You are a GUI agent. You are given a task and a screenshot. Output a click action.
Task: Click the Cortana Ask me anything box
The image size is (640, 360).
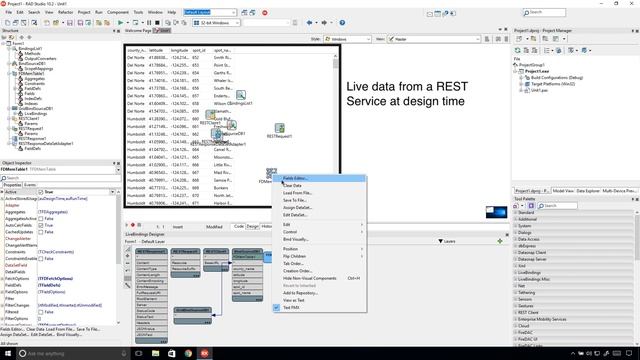click(x=73, y=353)
